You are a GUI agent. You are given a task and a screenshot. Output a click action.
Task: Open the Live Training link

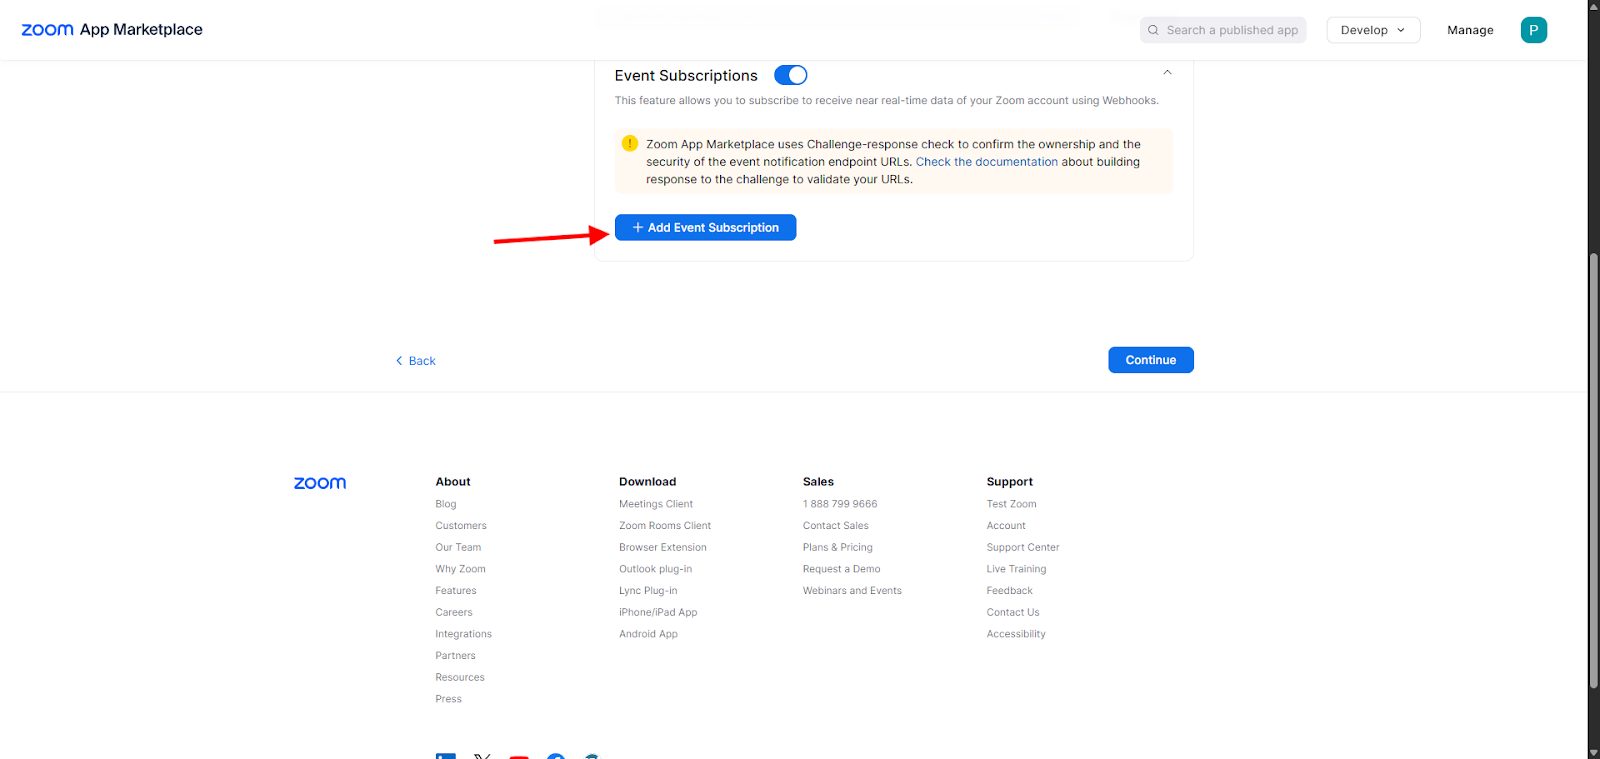click(1016, 569)
